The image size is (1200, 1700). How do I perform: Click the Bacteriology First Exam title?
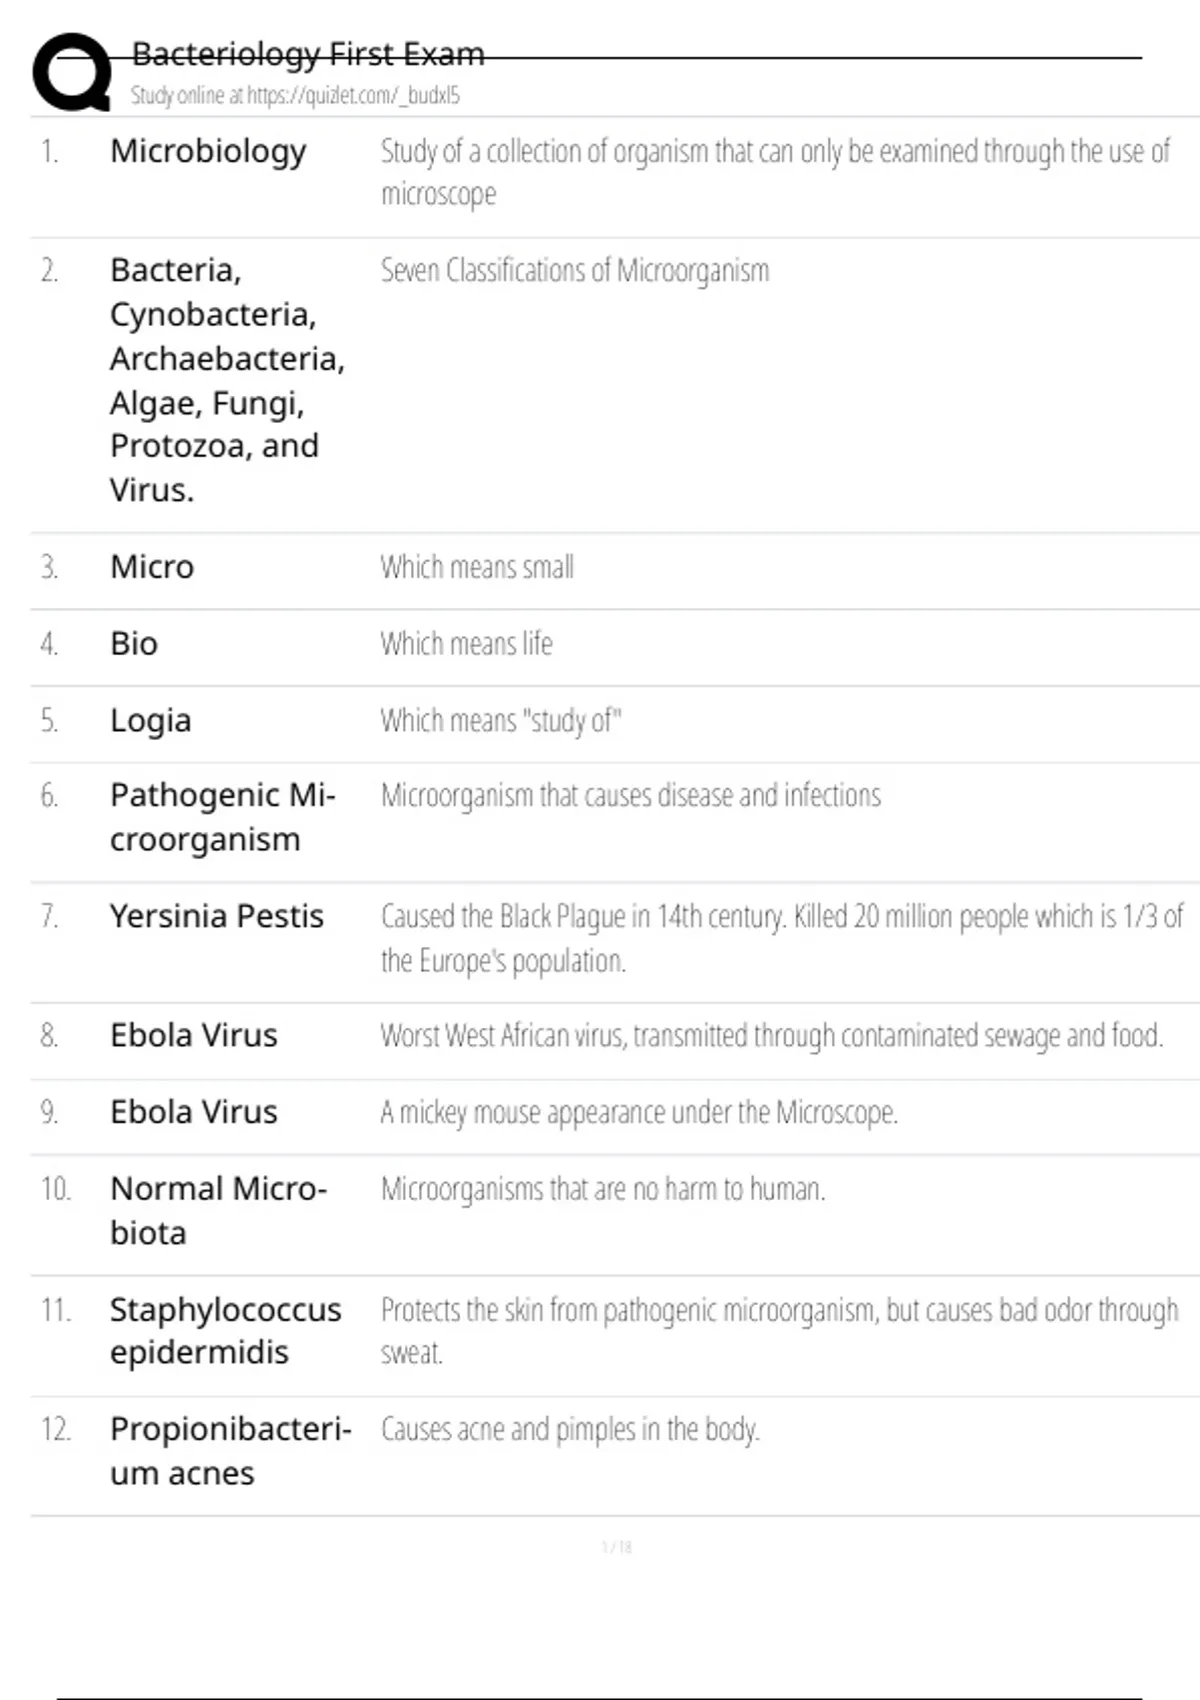pyautogui.click(x=308, y=54)
